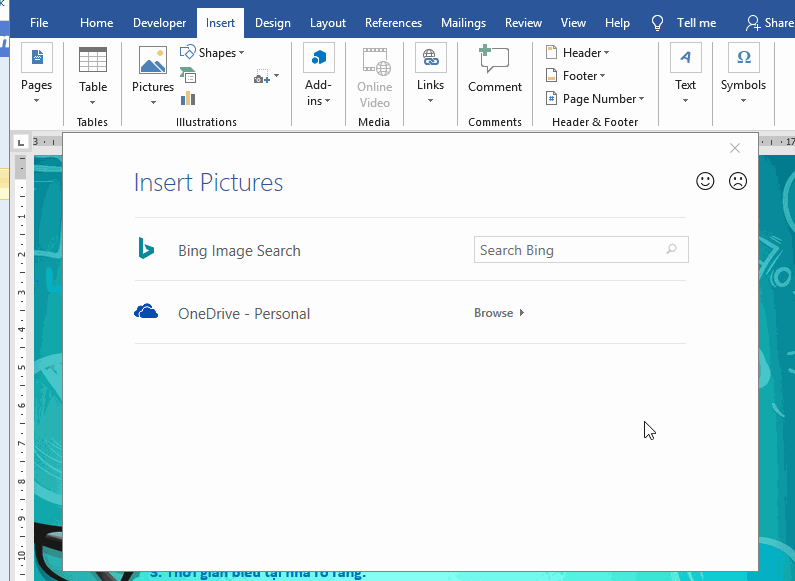795x581 pixels.
Task: Switch to the Developer tab
Action: click(159, 23)
